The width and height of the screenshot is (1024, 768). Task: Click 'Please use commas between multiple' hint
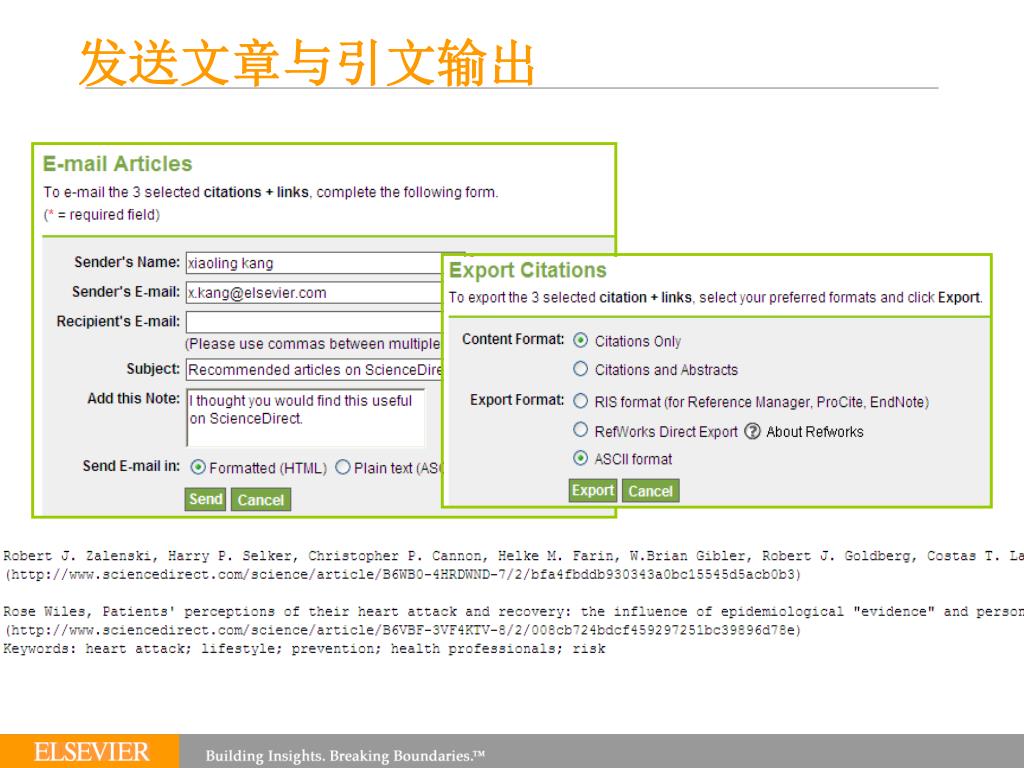point(312,344)
